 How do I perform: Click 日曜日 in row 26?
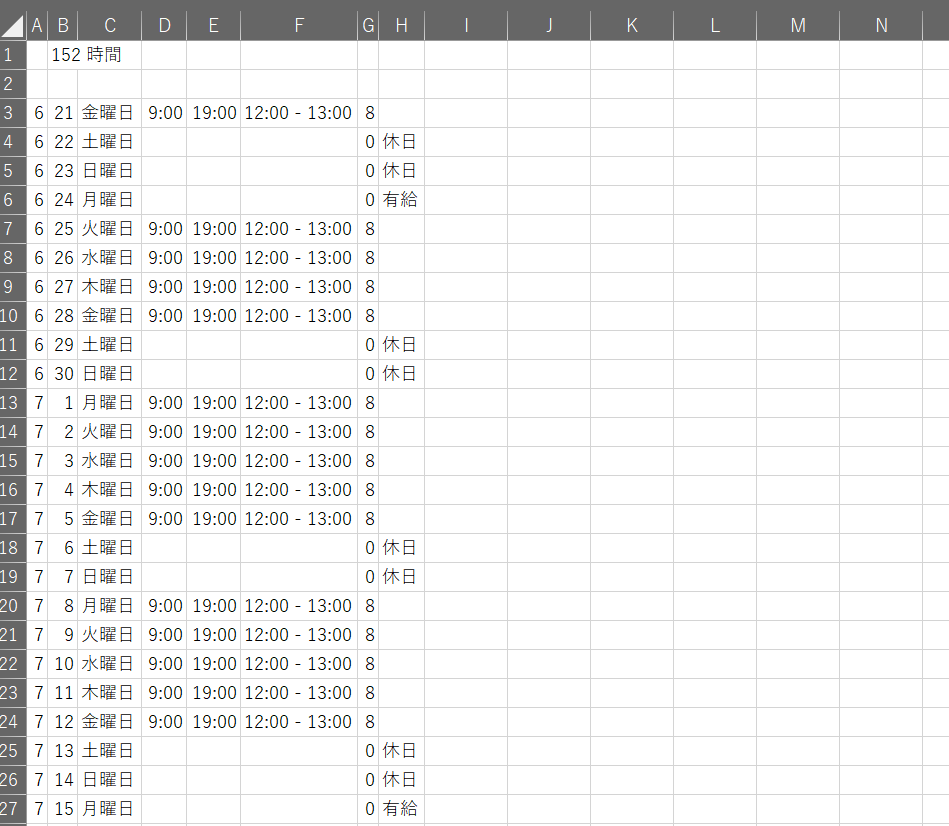click(x=107, y=780)
